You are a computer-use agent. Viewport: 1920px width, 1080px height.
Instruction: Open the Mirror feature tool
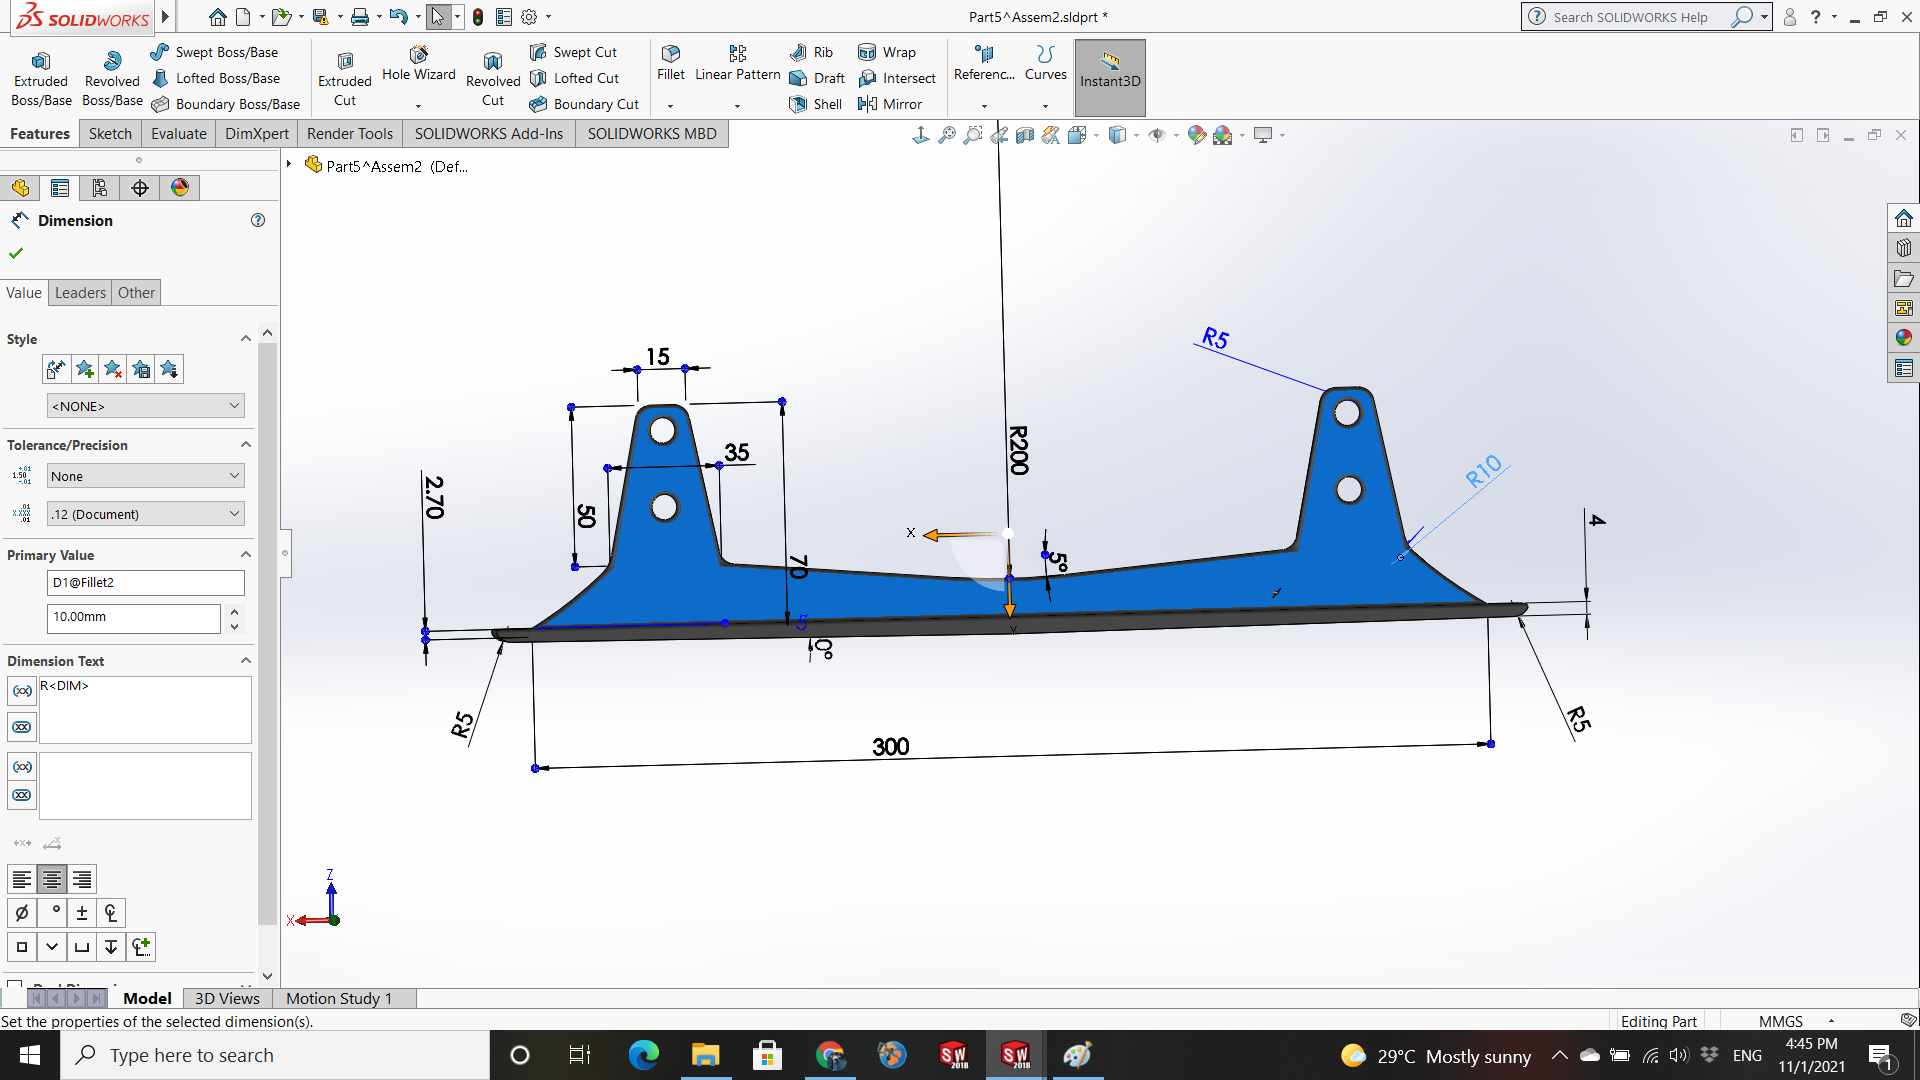[868, 104]
